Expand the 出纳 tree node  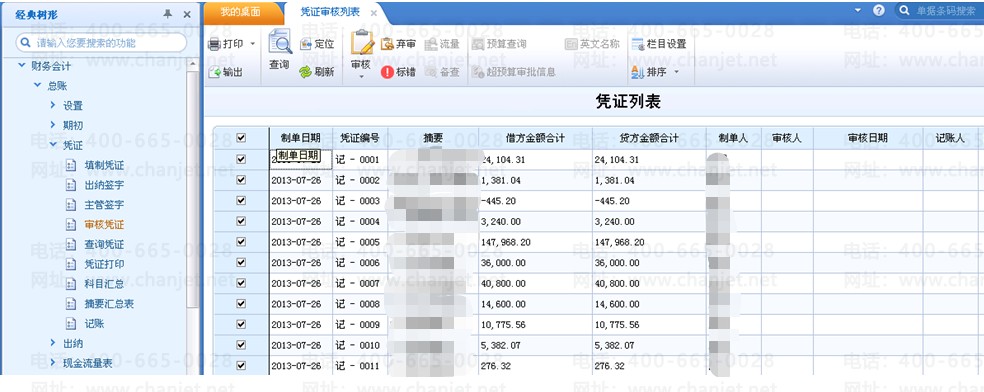coord(53,343)
